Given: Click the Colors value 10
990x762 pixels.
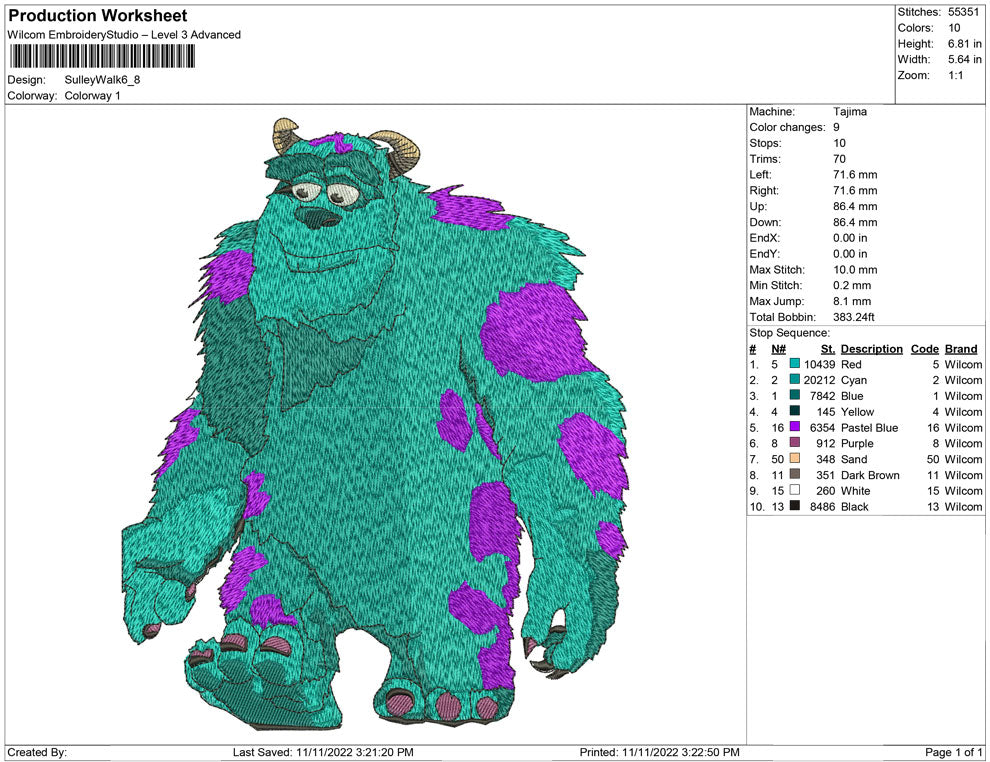Looking at the screenshot, I should tap(954, 28).
